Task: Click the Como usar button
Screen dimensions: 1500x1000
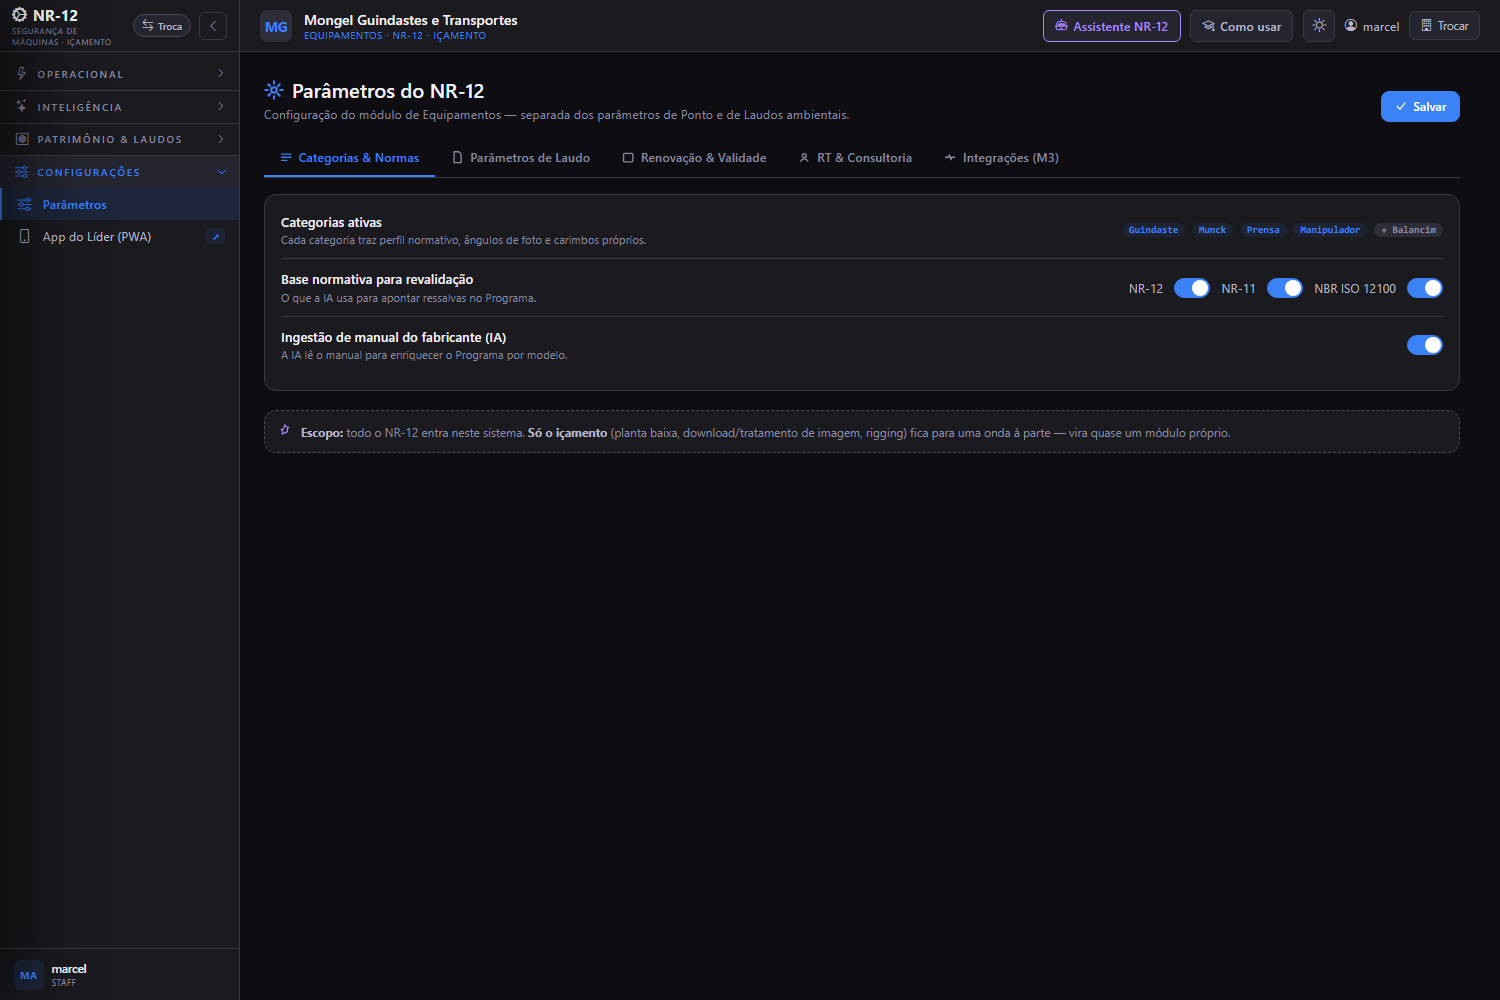Action: point(1241,26)
